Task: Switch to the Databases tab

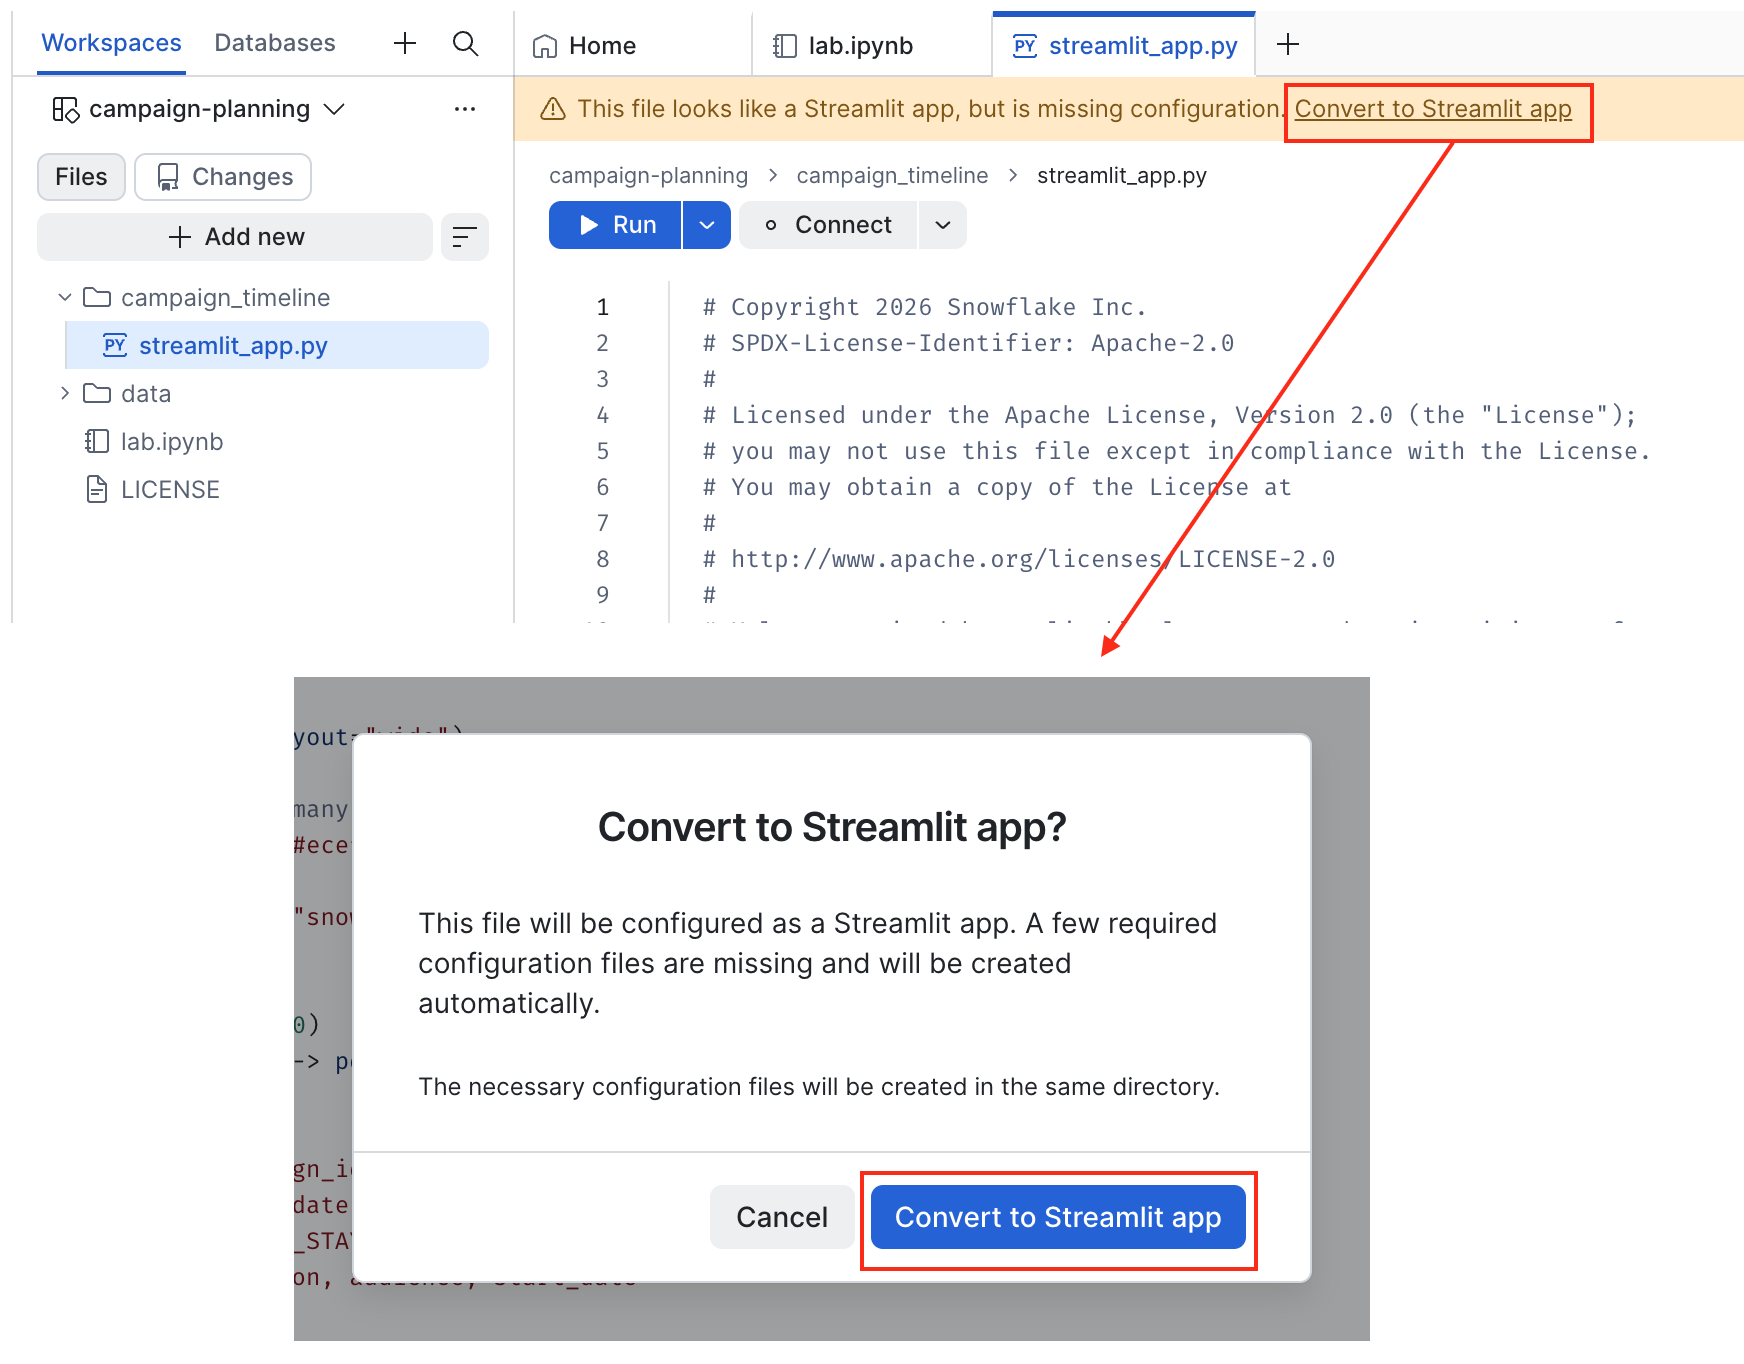Action: tap(275, 43)
